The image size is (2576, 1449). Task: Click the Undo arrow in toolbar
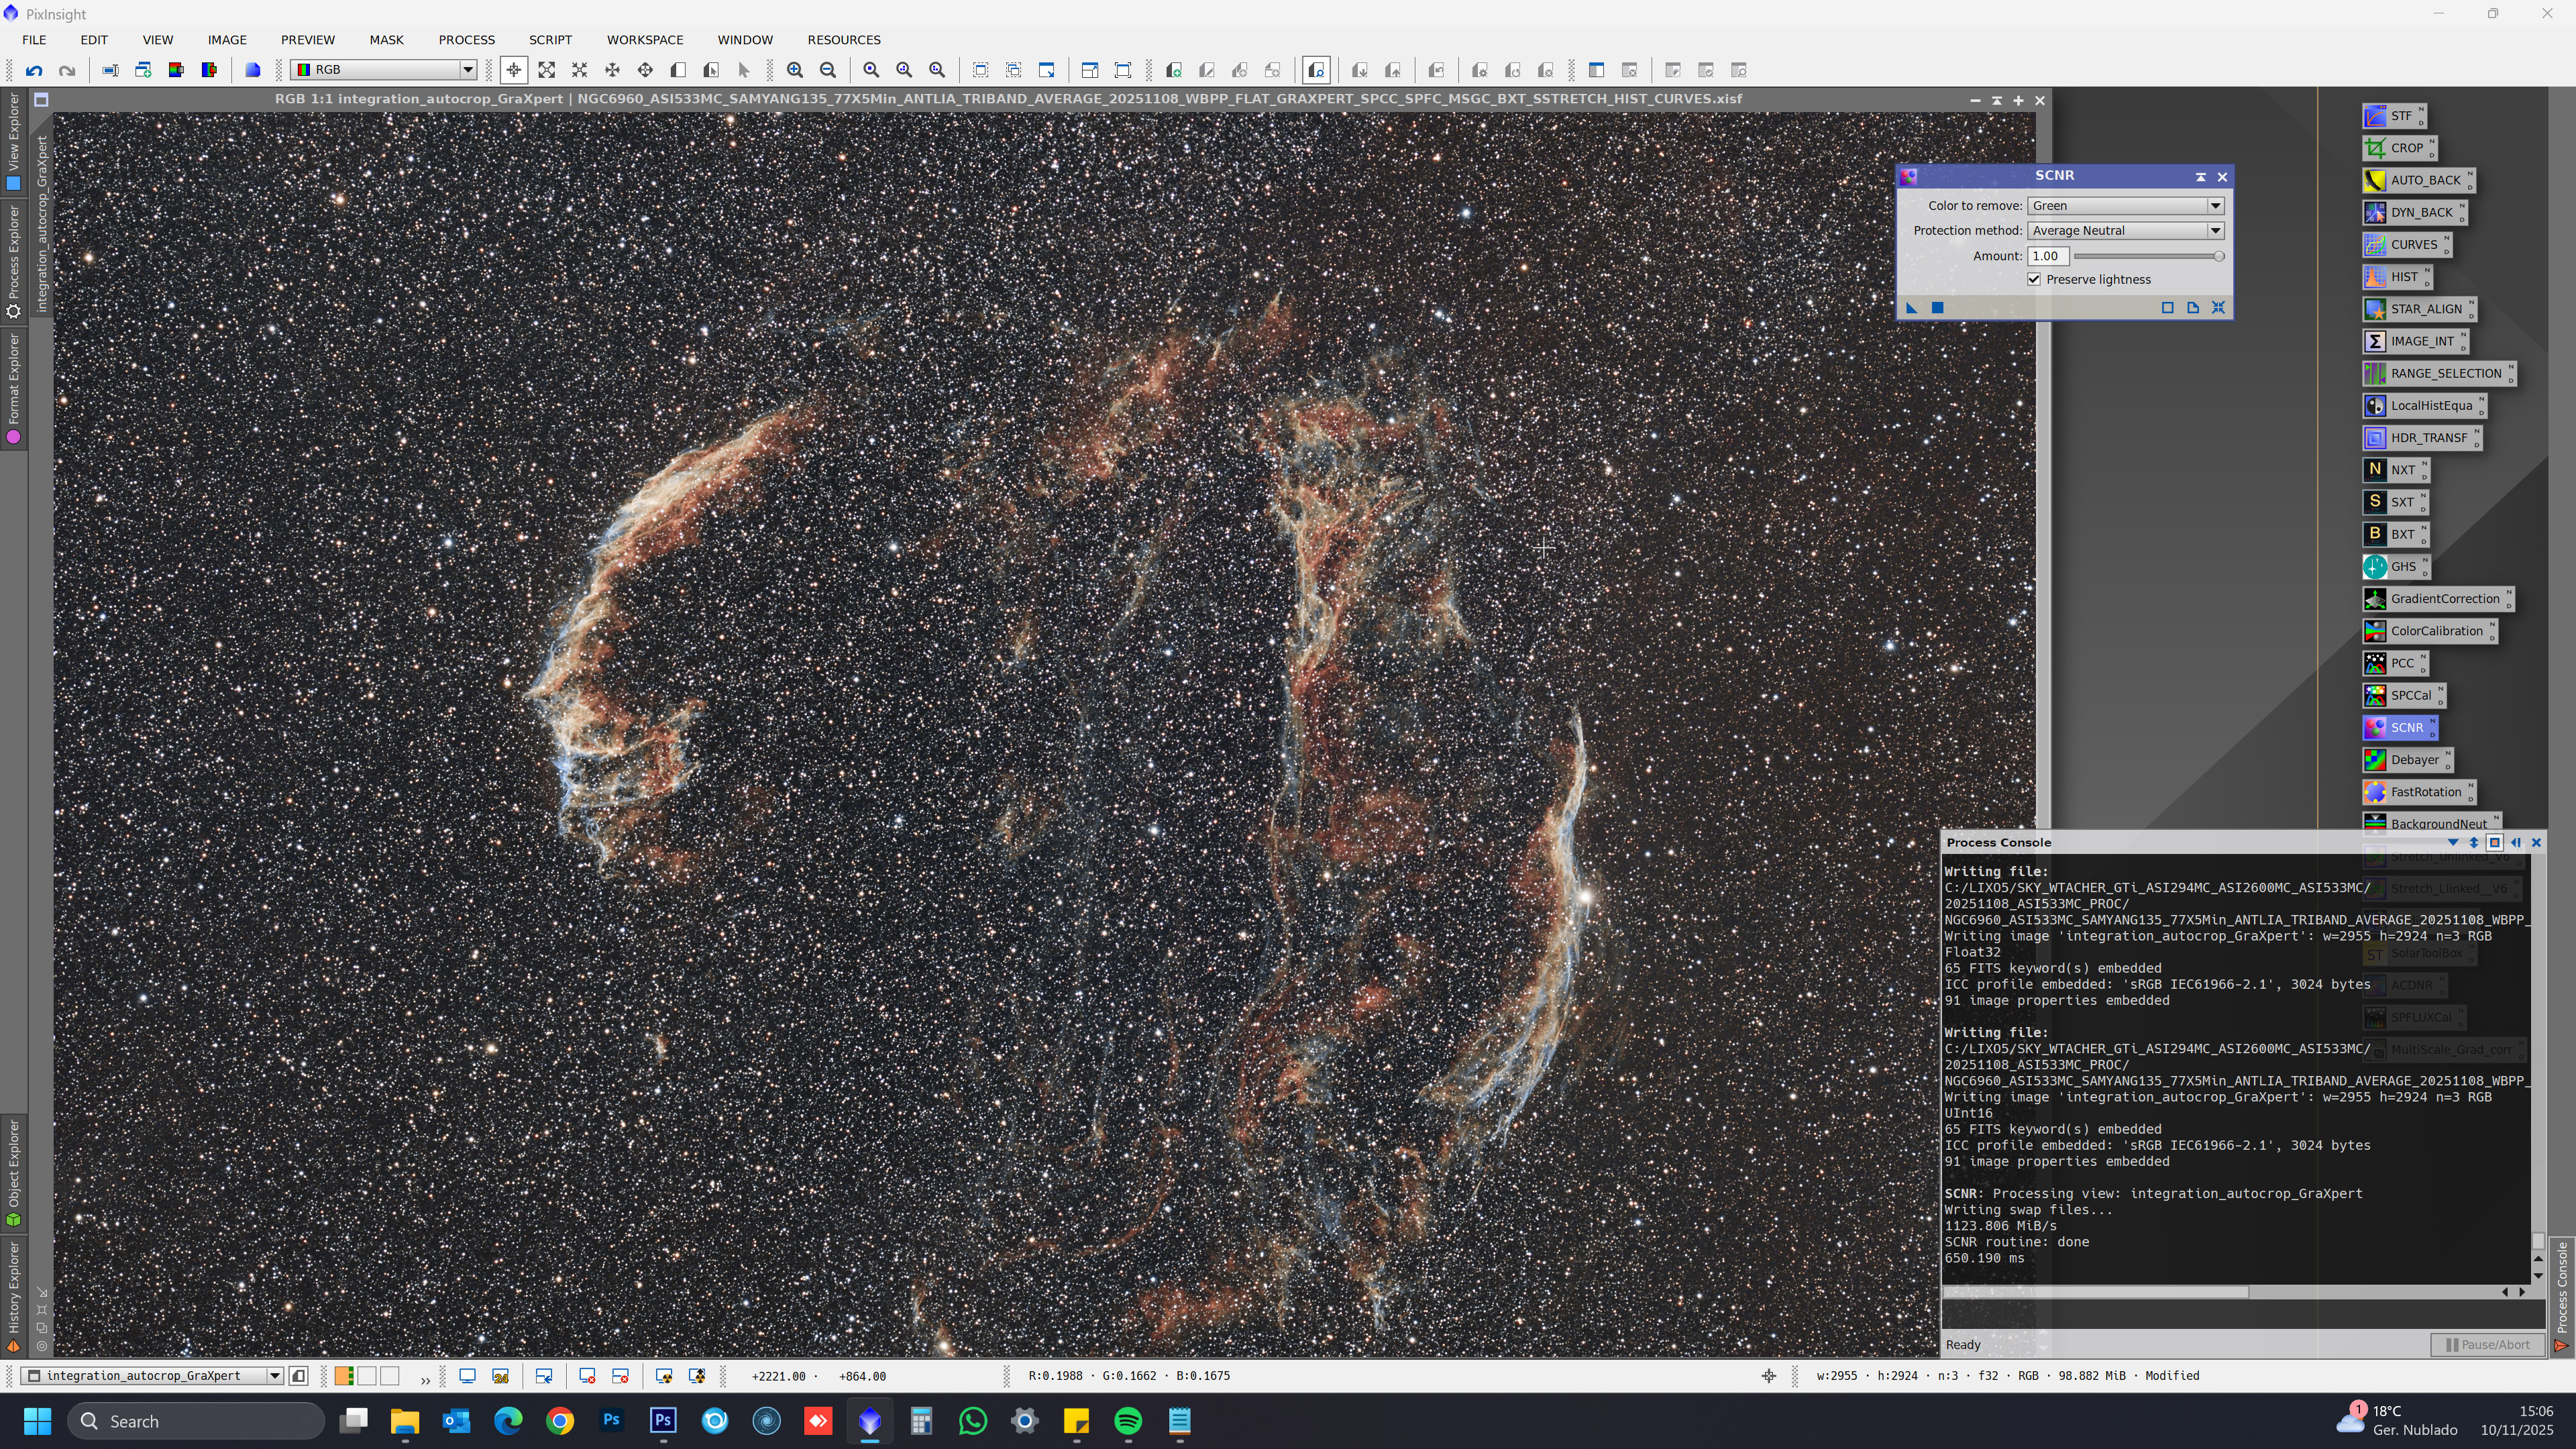pyautogui.click(x=34, y=70)
